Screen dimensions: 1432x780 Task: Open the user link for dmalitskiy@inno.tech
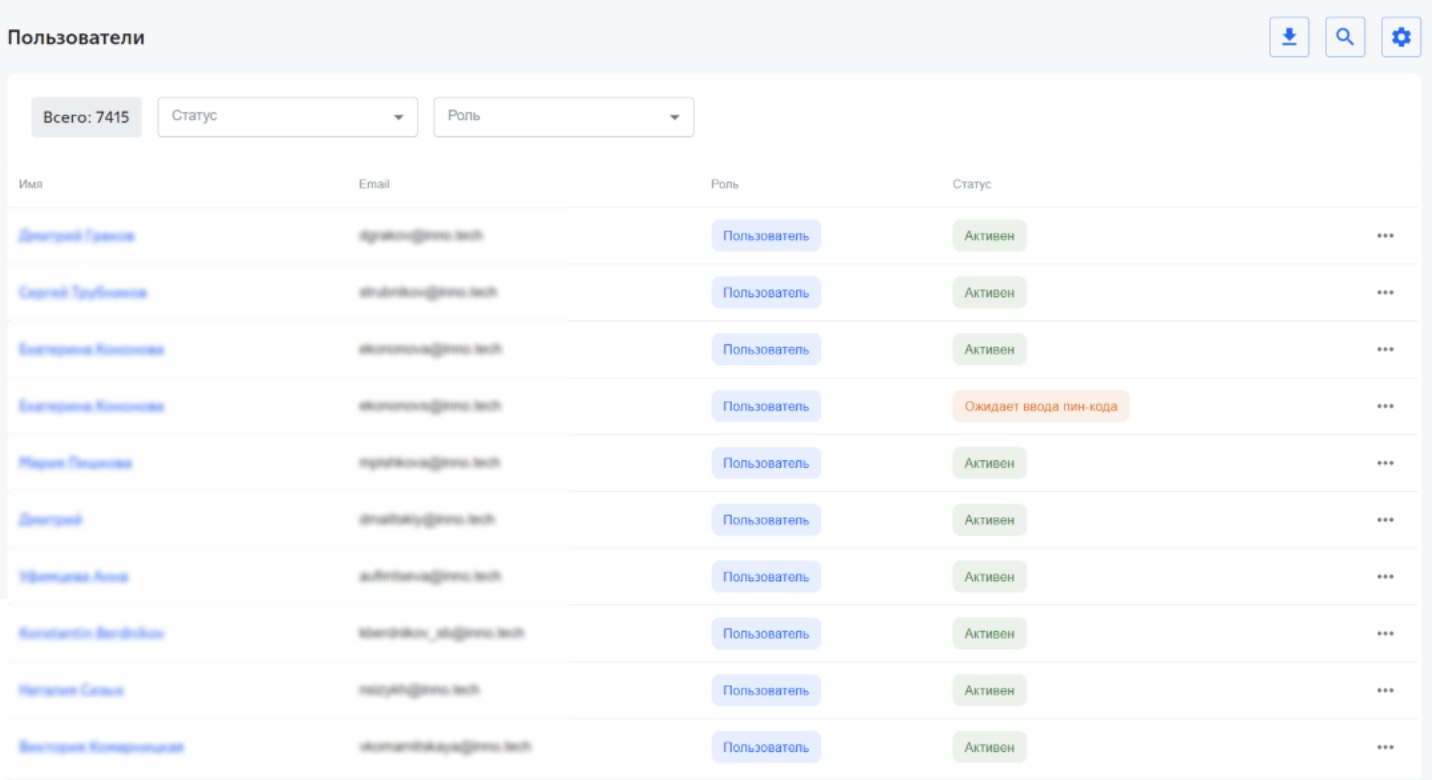(50, 520)
